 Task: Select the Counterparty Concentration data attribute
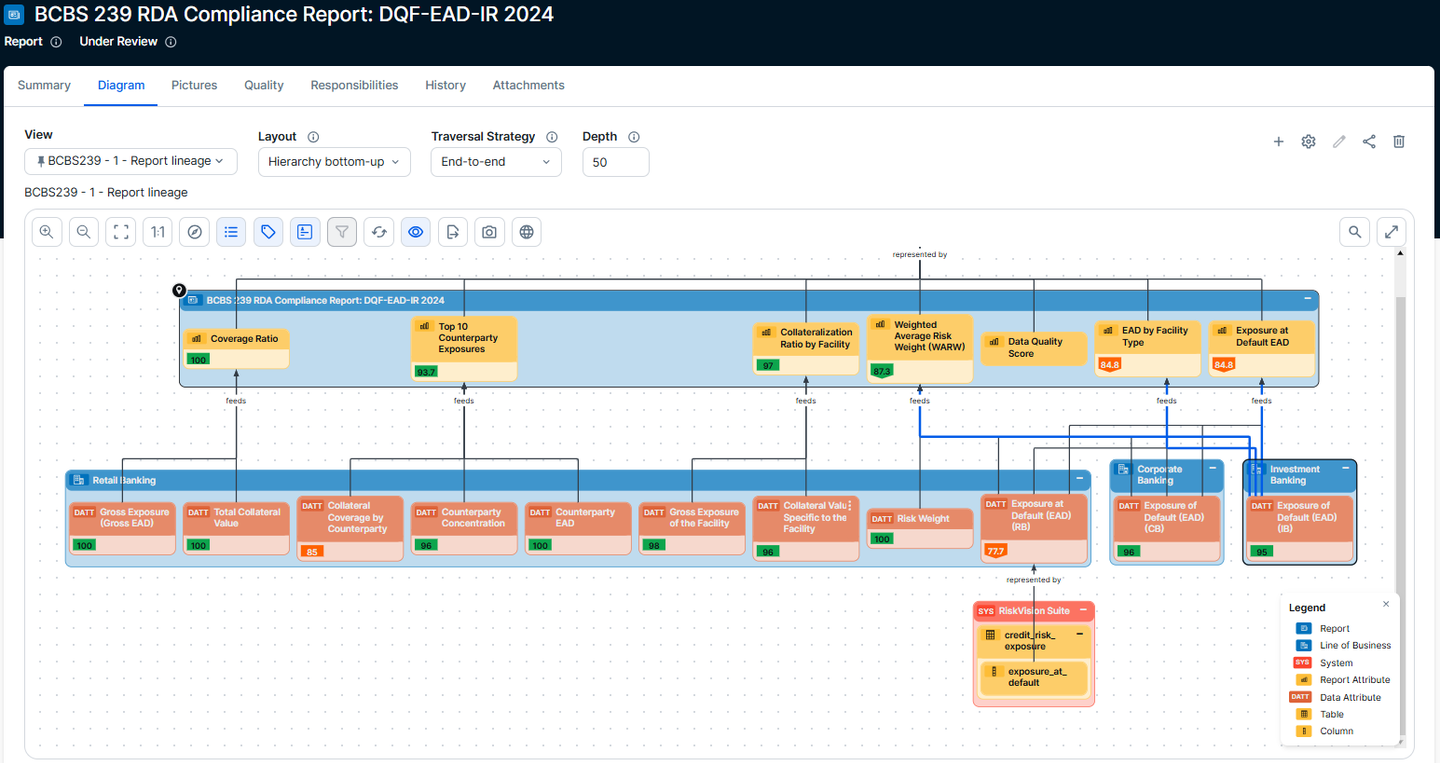pos(465,529)
